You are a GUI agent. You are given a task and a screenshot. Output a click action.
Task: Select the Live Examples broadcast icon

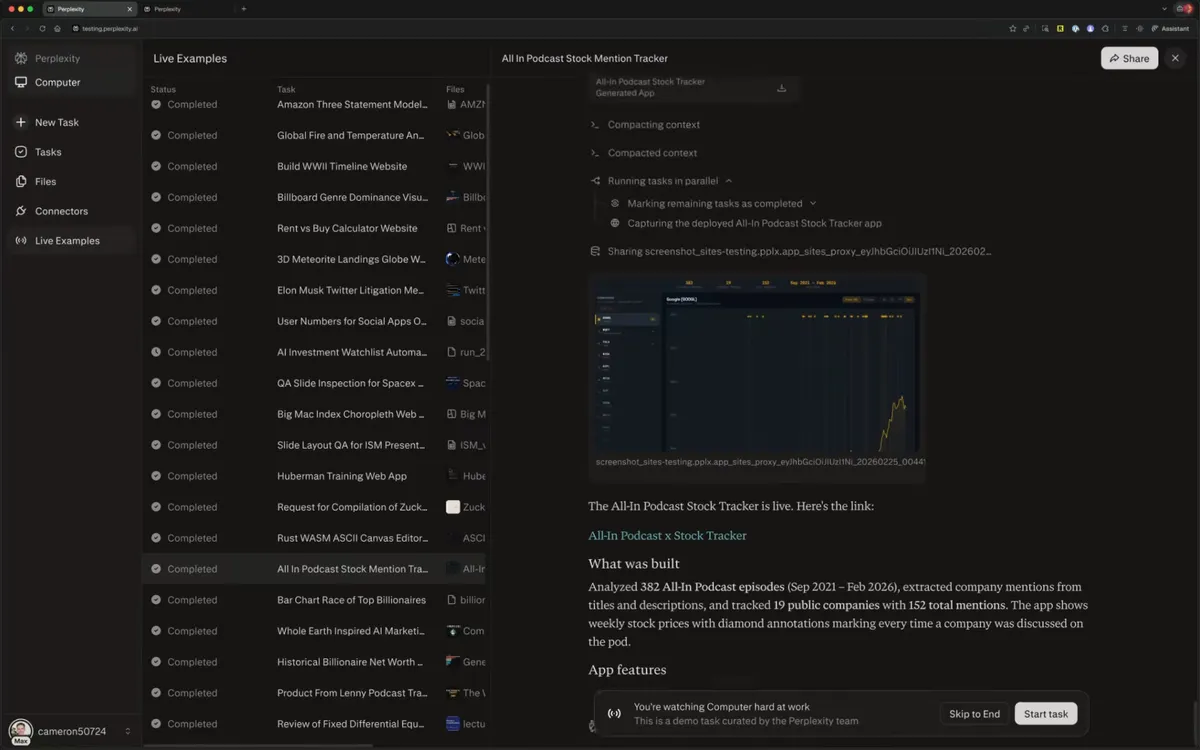click(21, 241)
